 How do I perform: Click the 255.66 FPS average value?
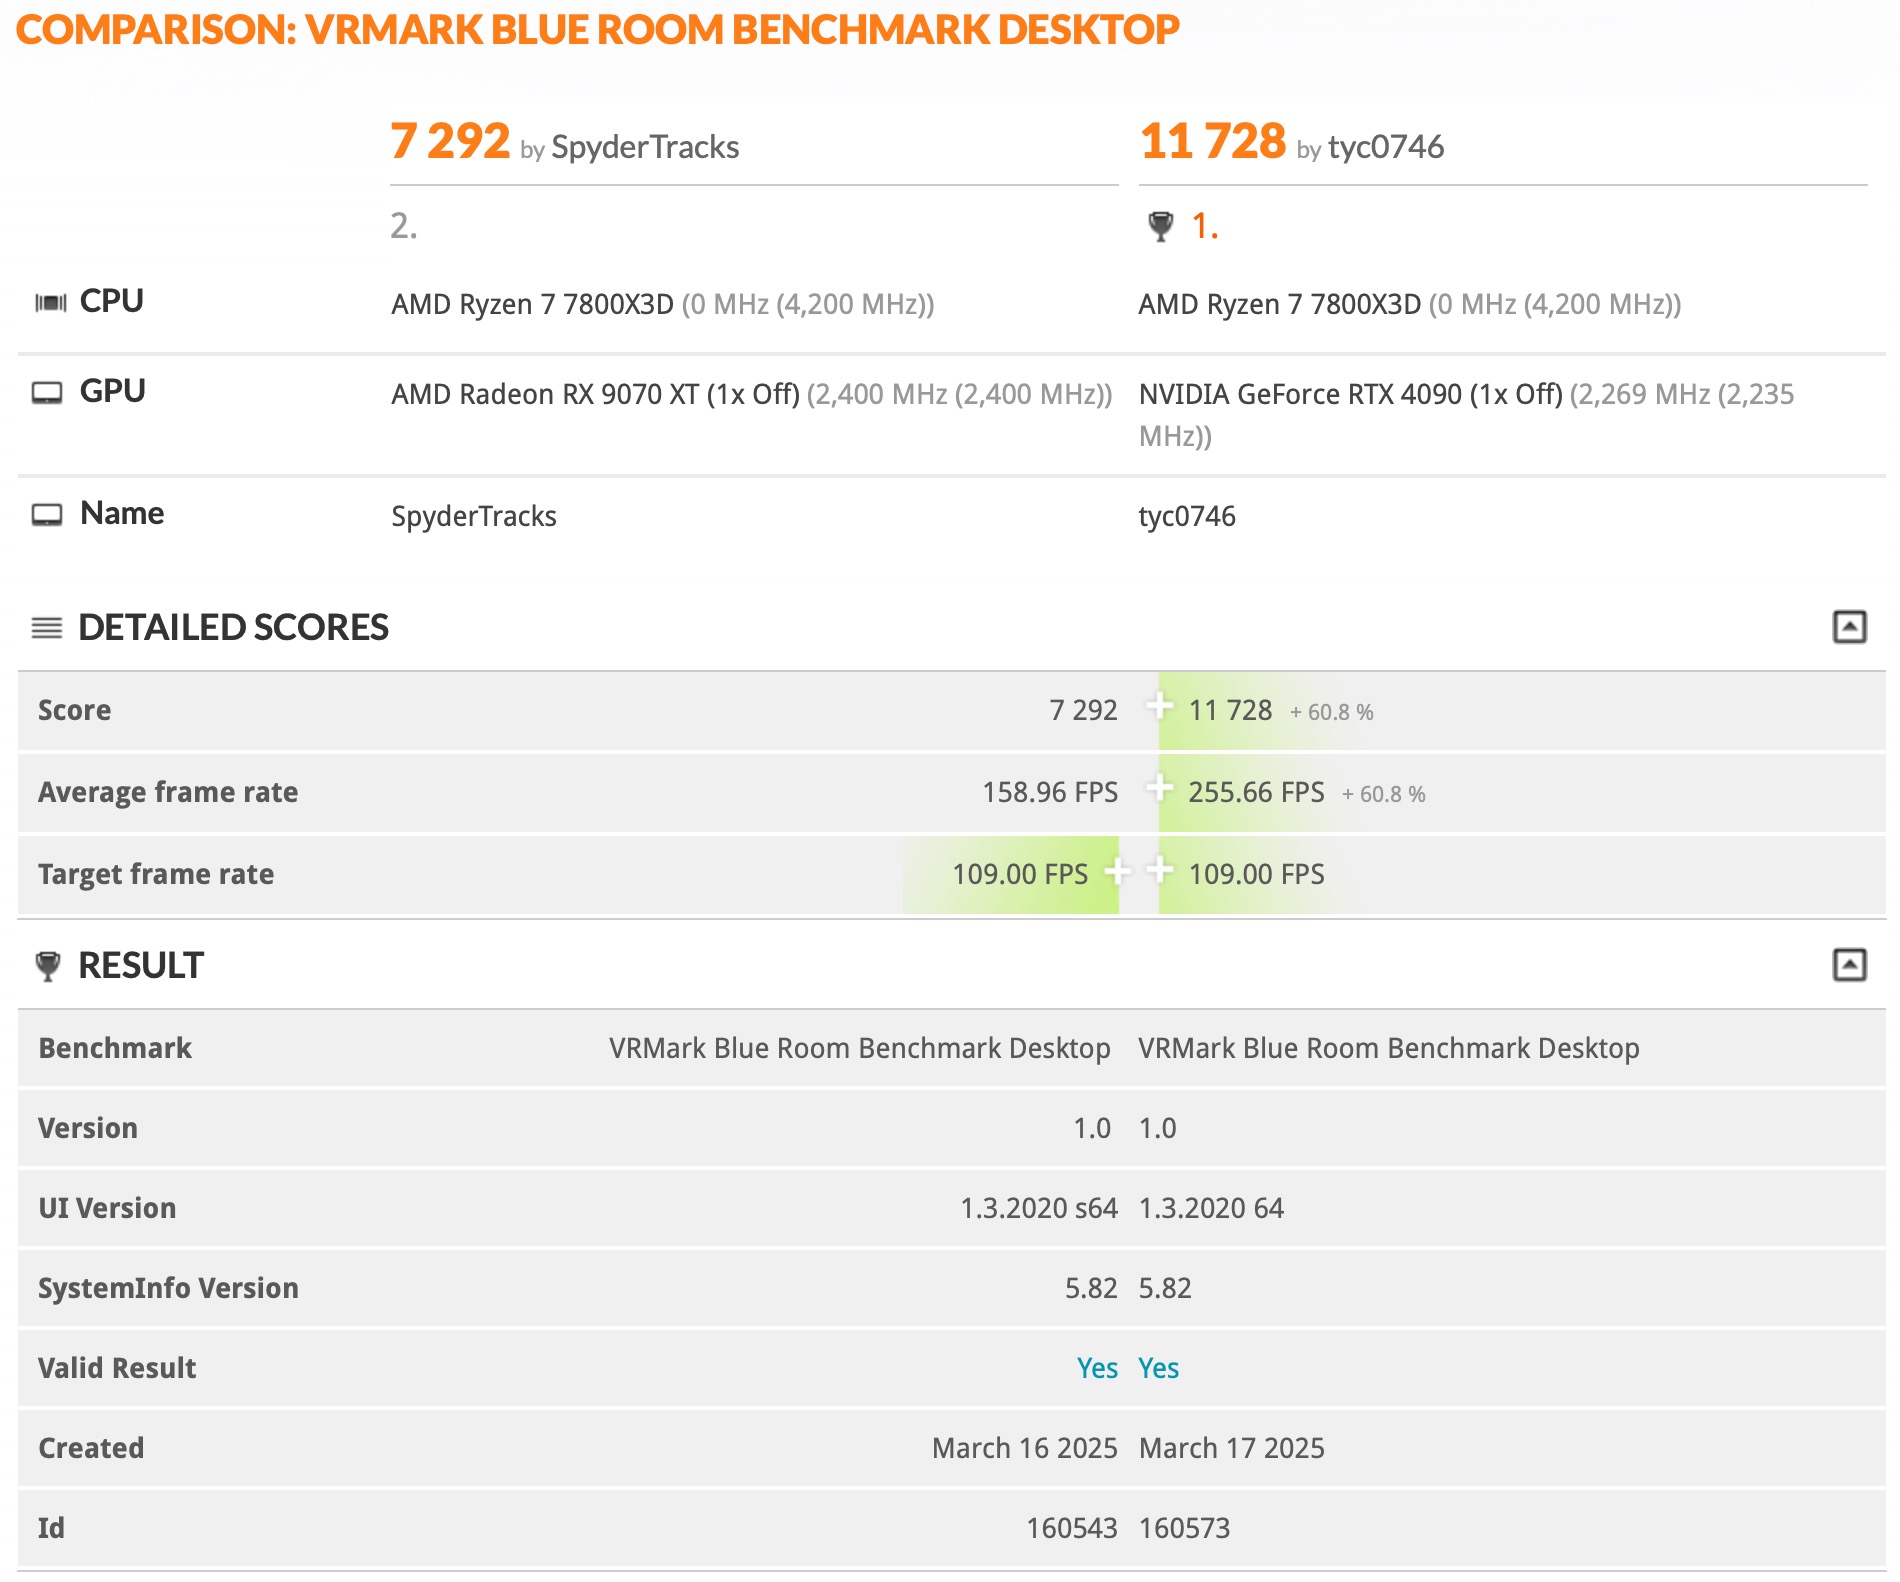click(x=1256, y=792)
